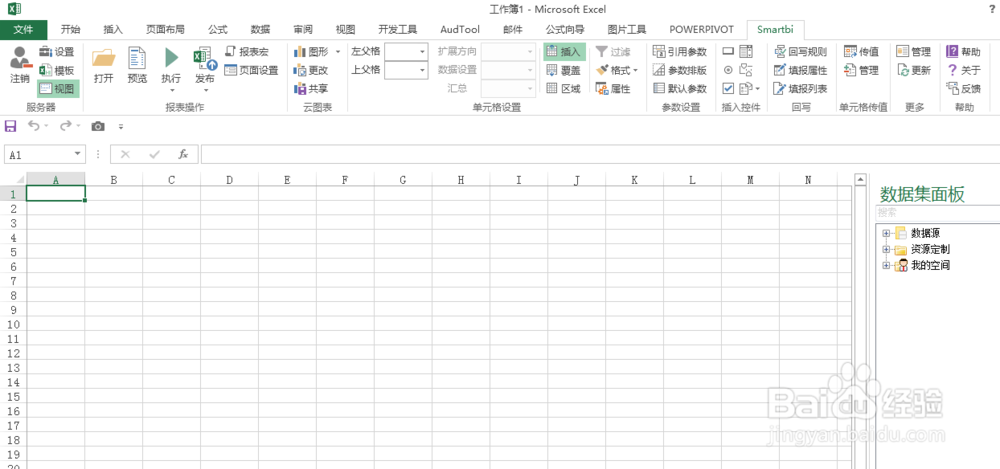
Task: Open the 报表宏 report macro
Action: 247,52
